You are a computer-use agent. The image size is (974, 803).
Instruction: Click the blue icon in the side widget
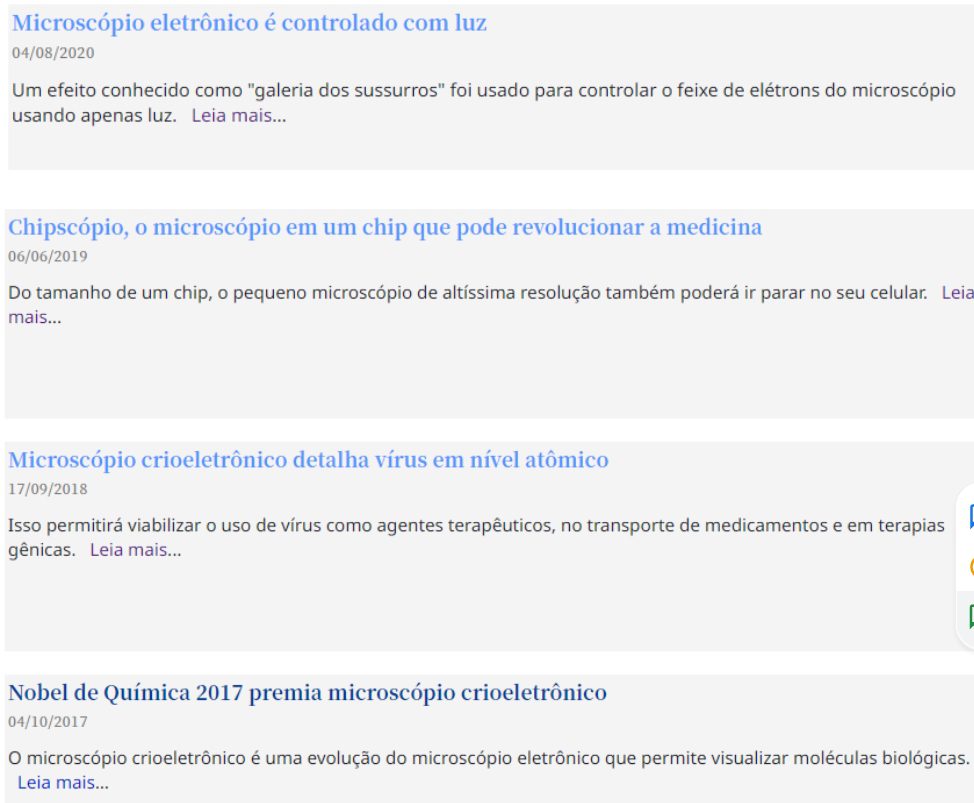click(970, 517)
